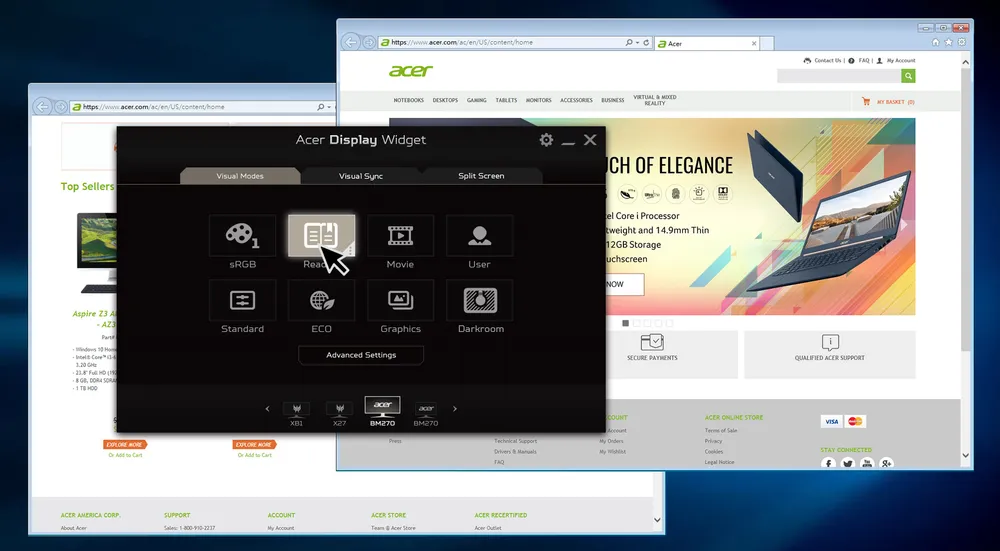Go back in the front browser window
Screen dimensions: 1000x551
351,42
